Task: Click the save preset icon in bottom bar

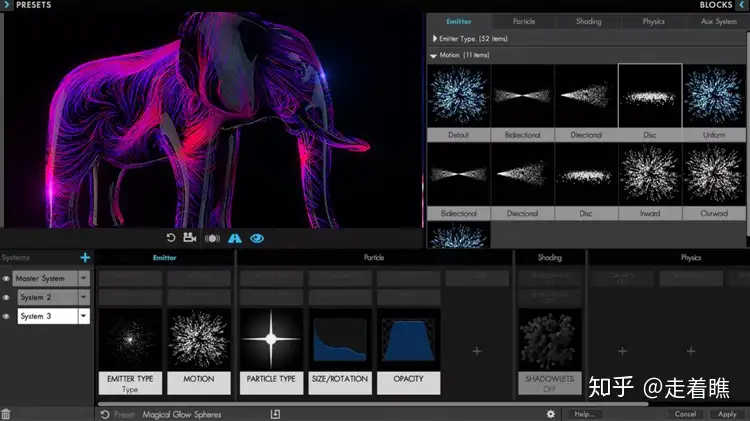Action: tap(275, 414)
